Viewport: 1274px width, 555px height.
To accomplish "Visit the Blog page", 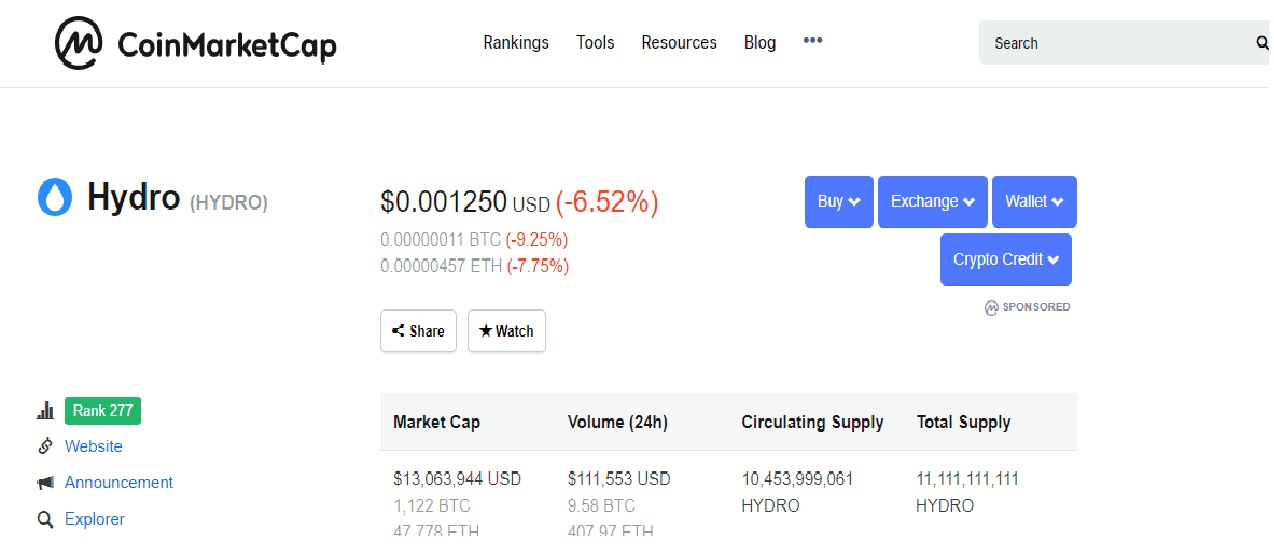I will click(x=760, y=43).
